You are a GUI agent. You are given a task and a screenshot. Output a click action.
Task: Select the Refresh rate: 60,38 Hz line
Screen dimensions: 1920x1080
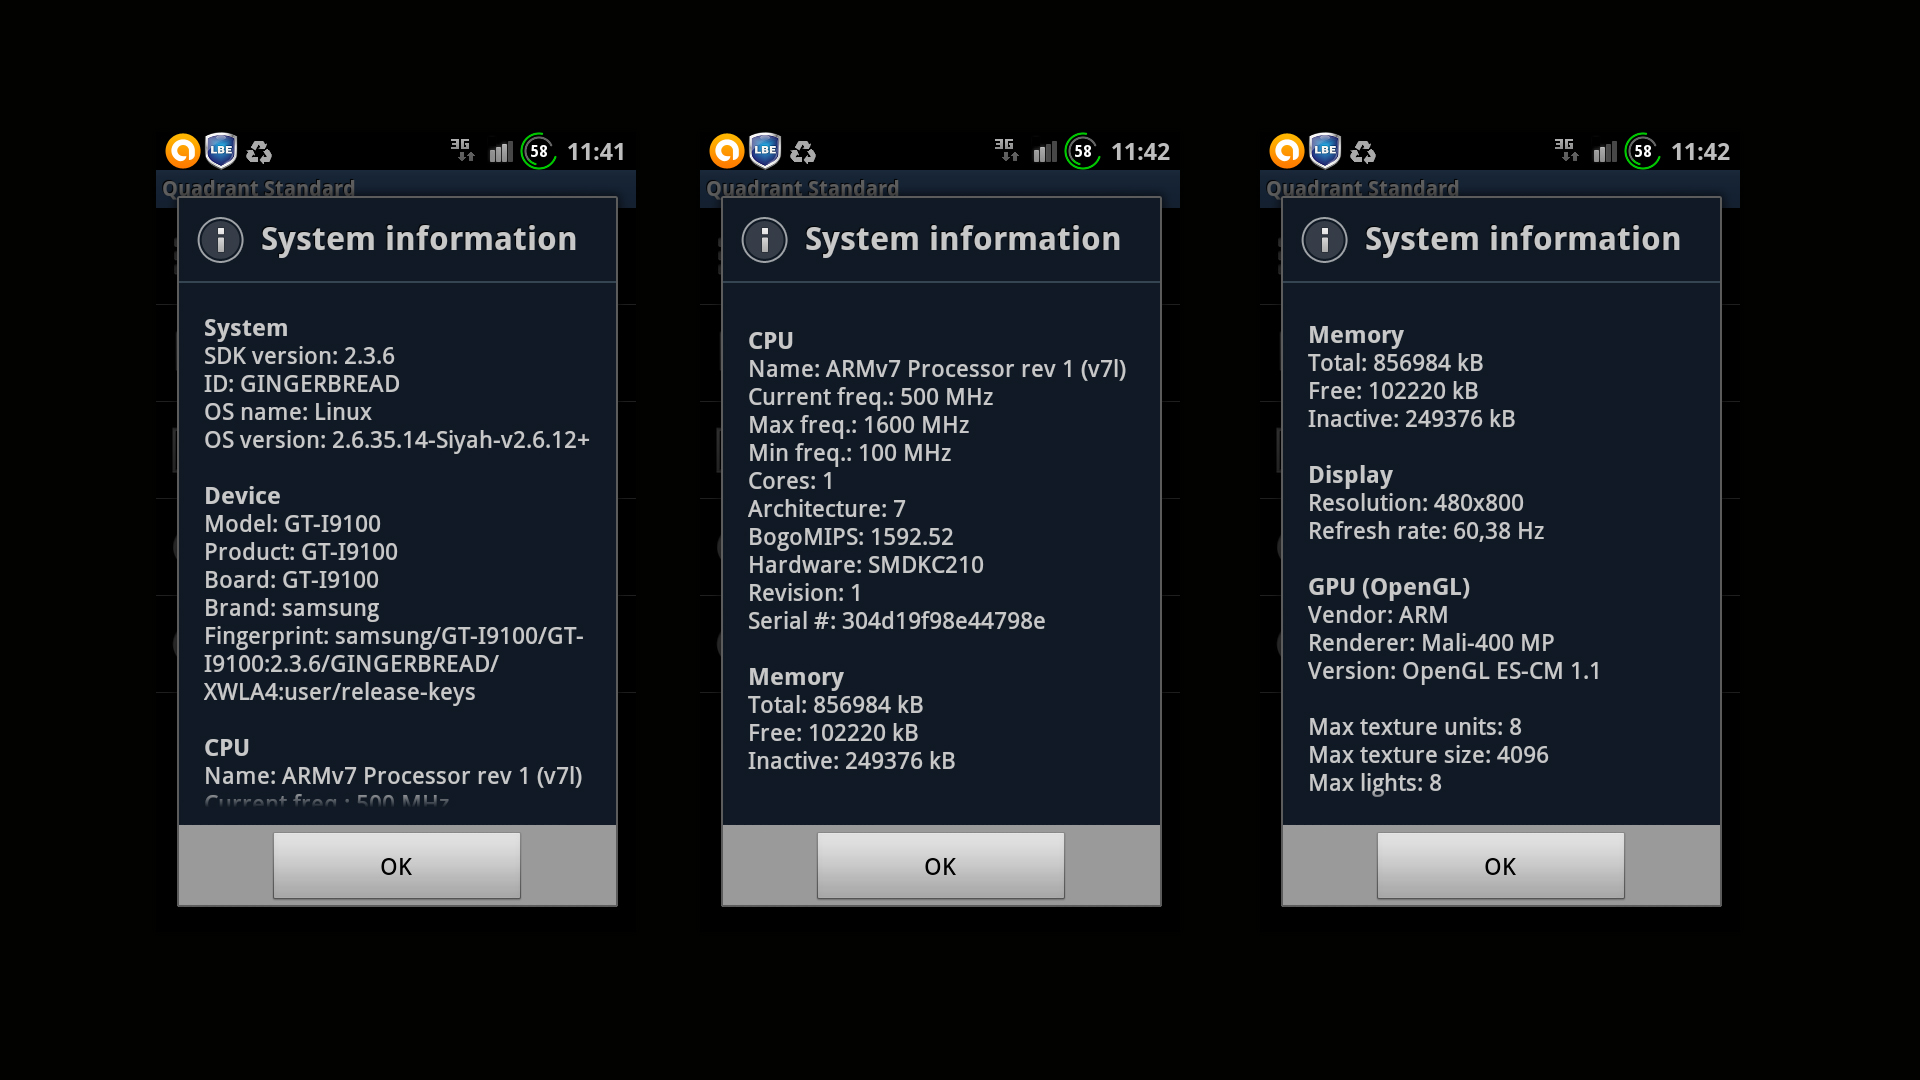(1426, 531)
